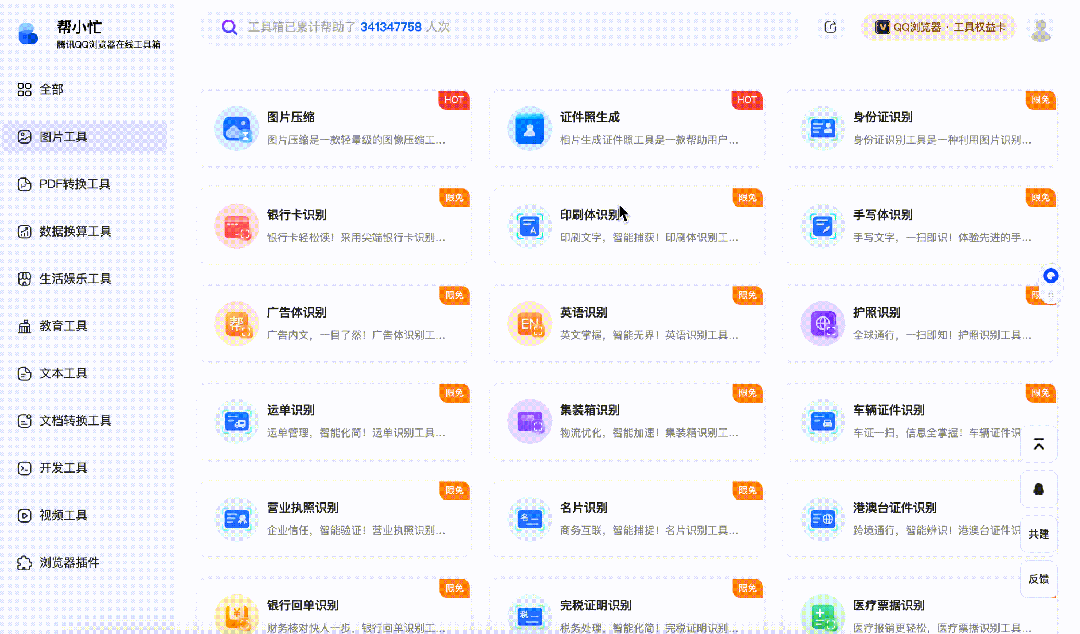Image resolution: width=1080 pixels, height=634 pixels.
Task: Click the share icon in top bar
Action: [830, 27]
